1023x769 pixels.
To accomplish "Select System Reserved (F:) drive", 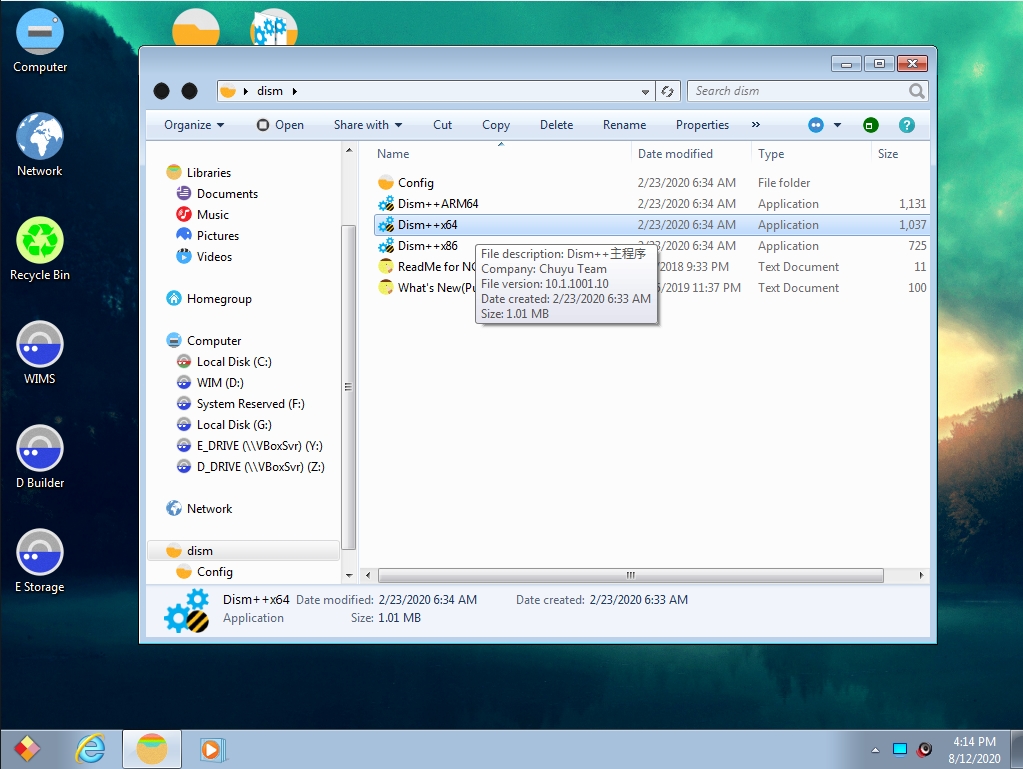I will [251, 404].
